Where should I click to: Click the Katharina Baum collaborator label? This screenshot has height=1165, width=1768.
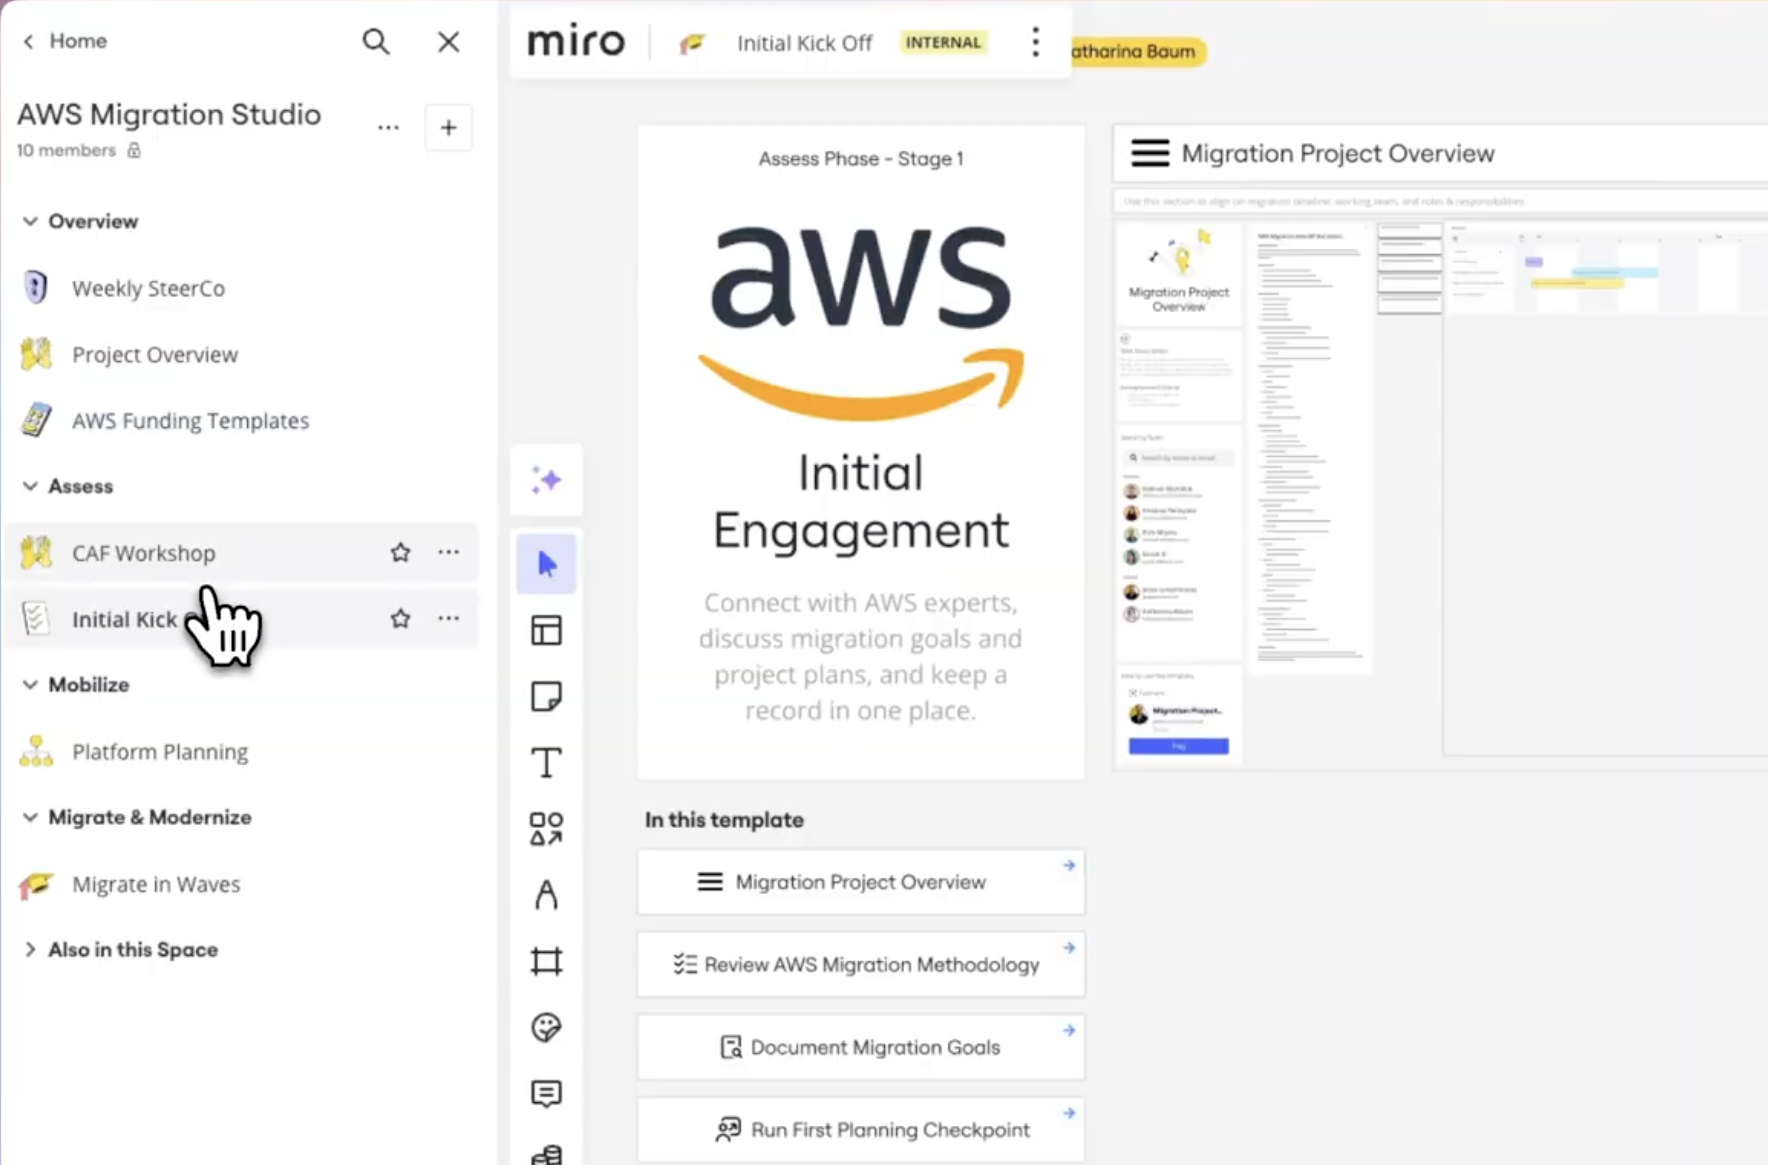1136,51
